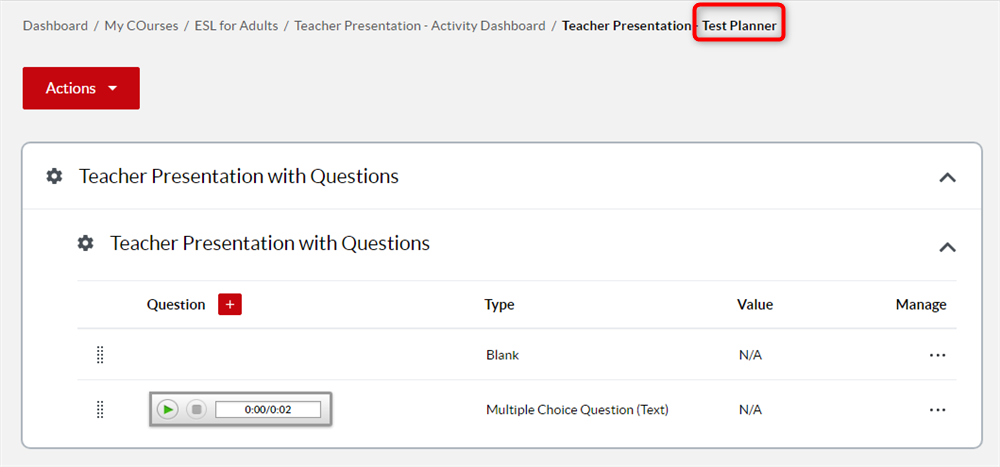The height and width of the screenshot is (467, 1000).
Task: Grab the drag handle on the Blank row
Action: coord(100,355)
